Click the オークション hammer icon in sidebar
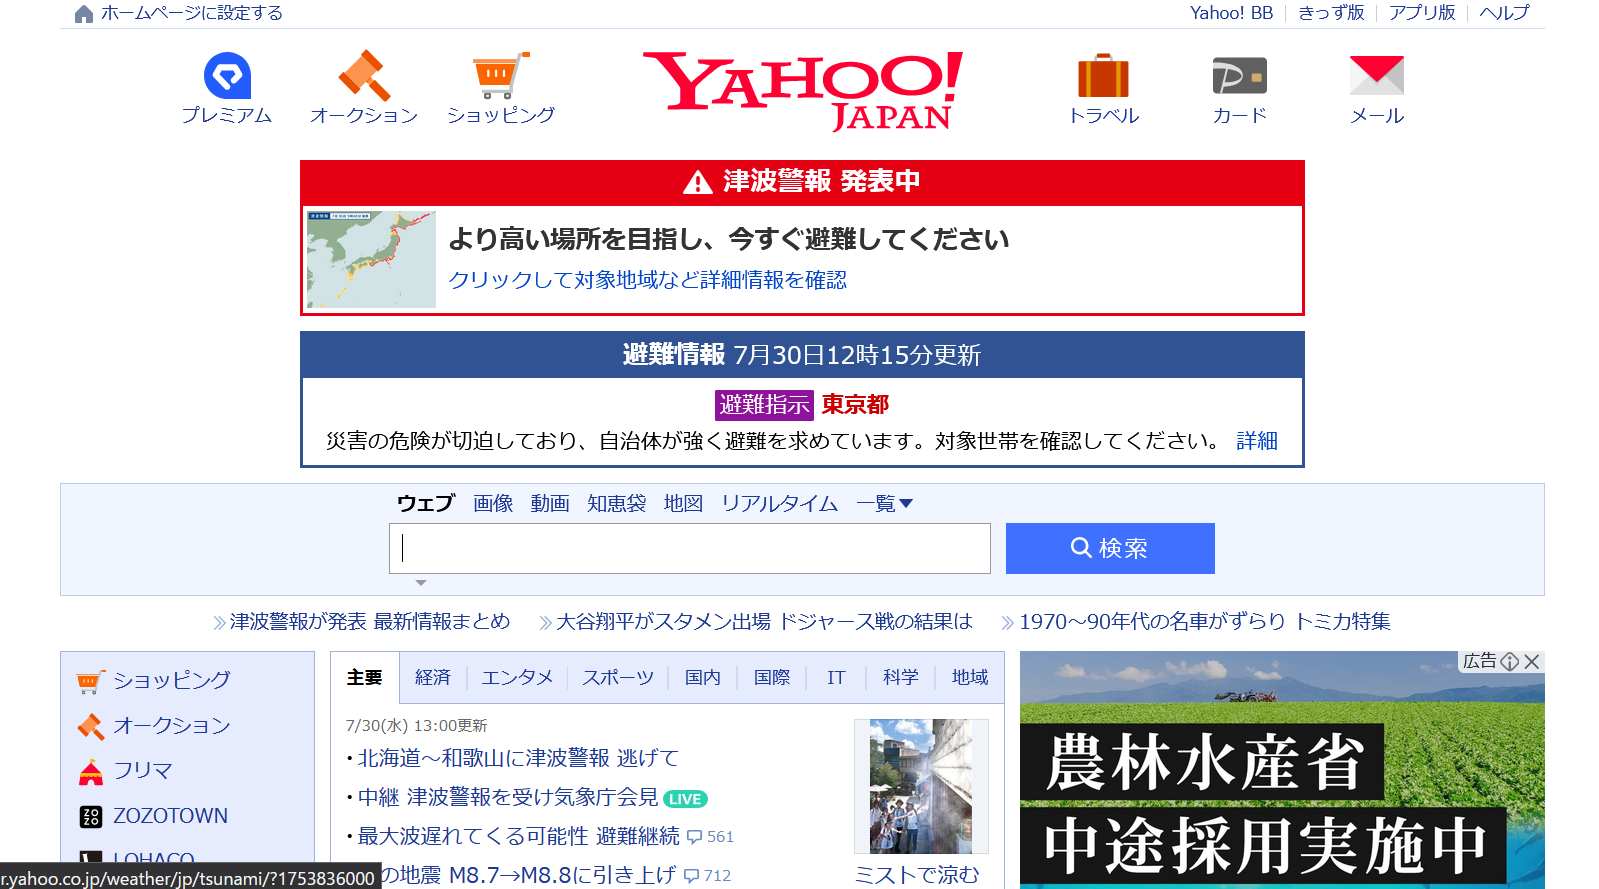 [x=90, y=726]
